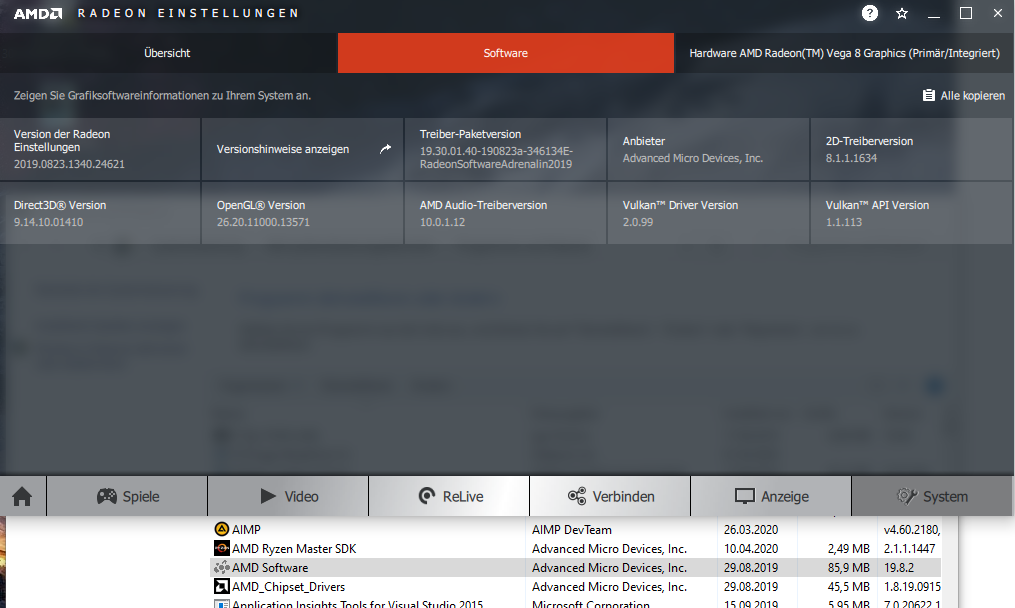Click date 10.04.2020 in Ryzen Master row
The image size is (1015, 608).
(751, 548)
